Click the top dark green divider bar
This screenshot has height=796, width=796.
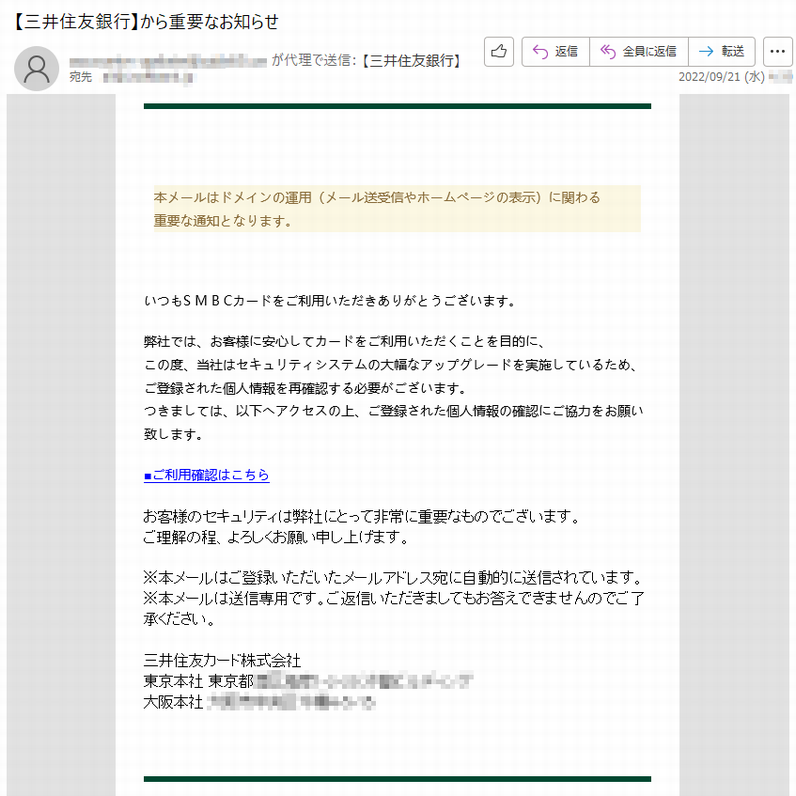click(397, 106)
